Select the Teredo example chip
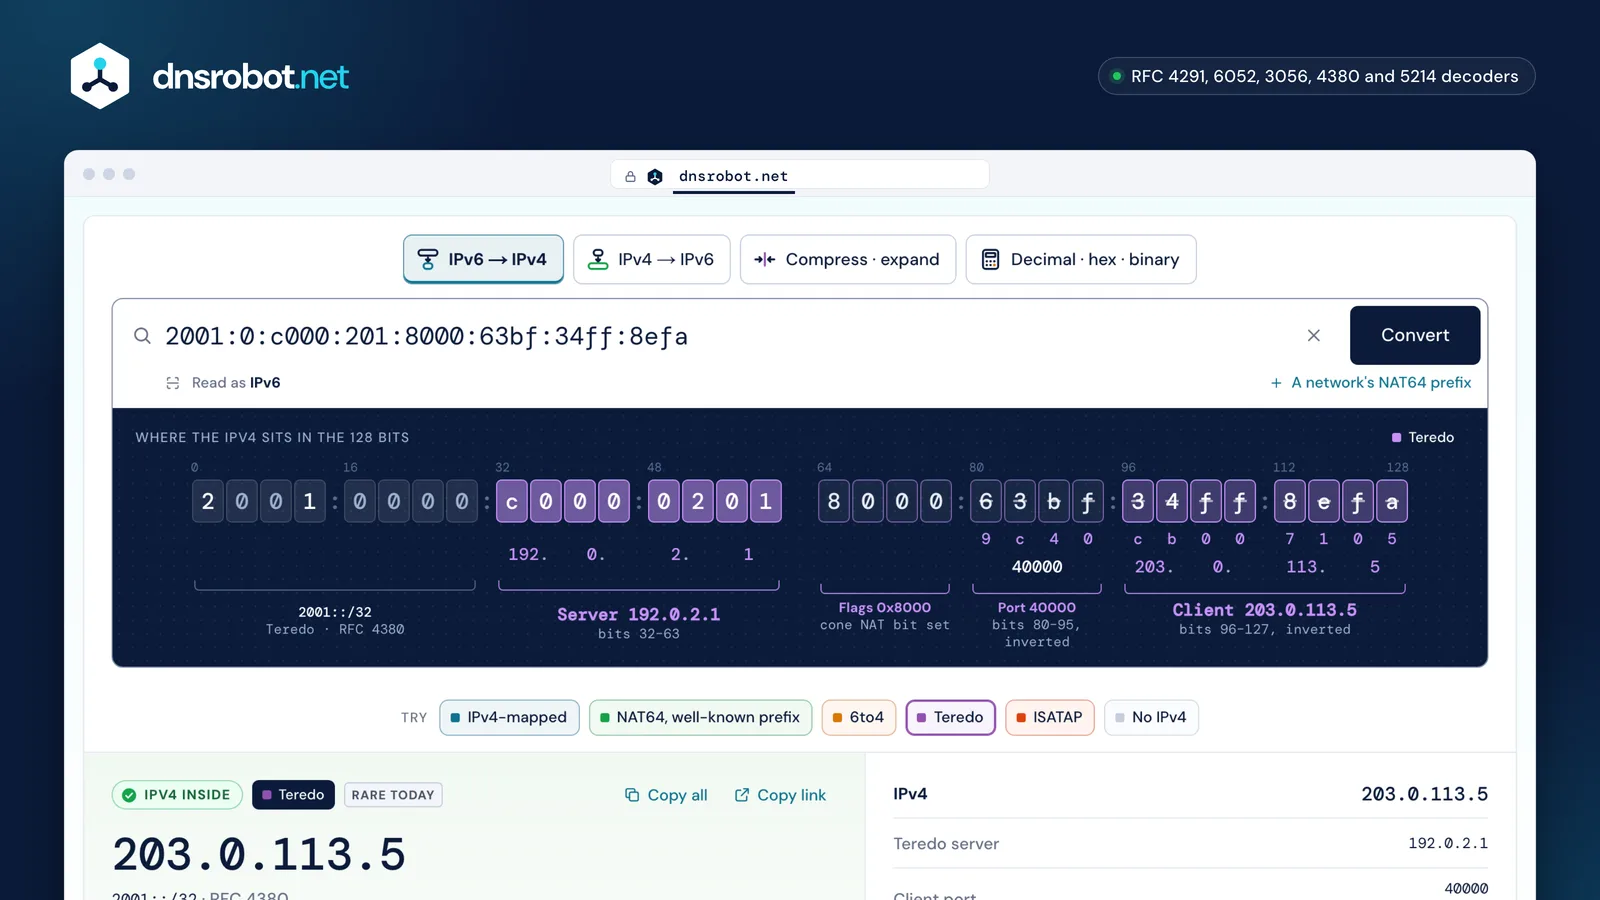 pos(951,717)
